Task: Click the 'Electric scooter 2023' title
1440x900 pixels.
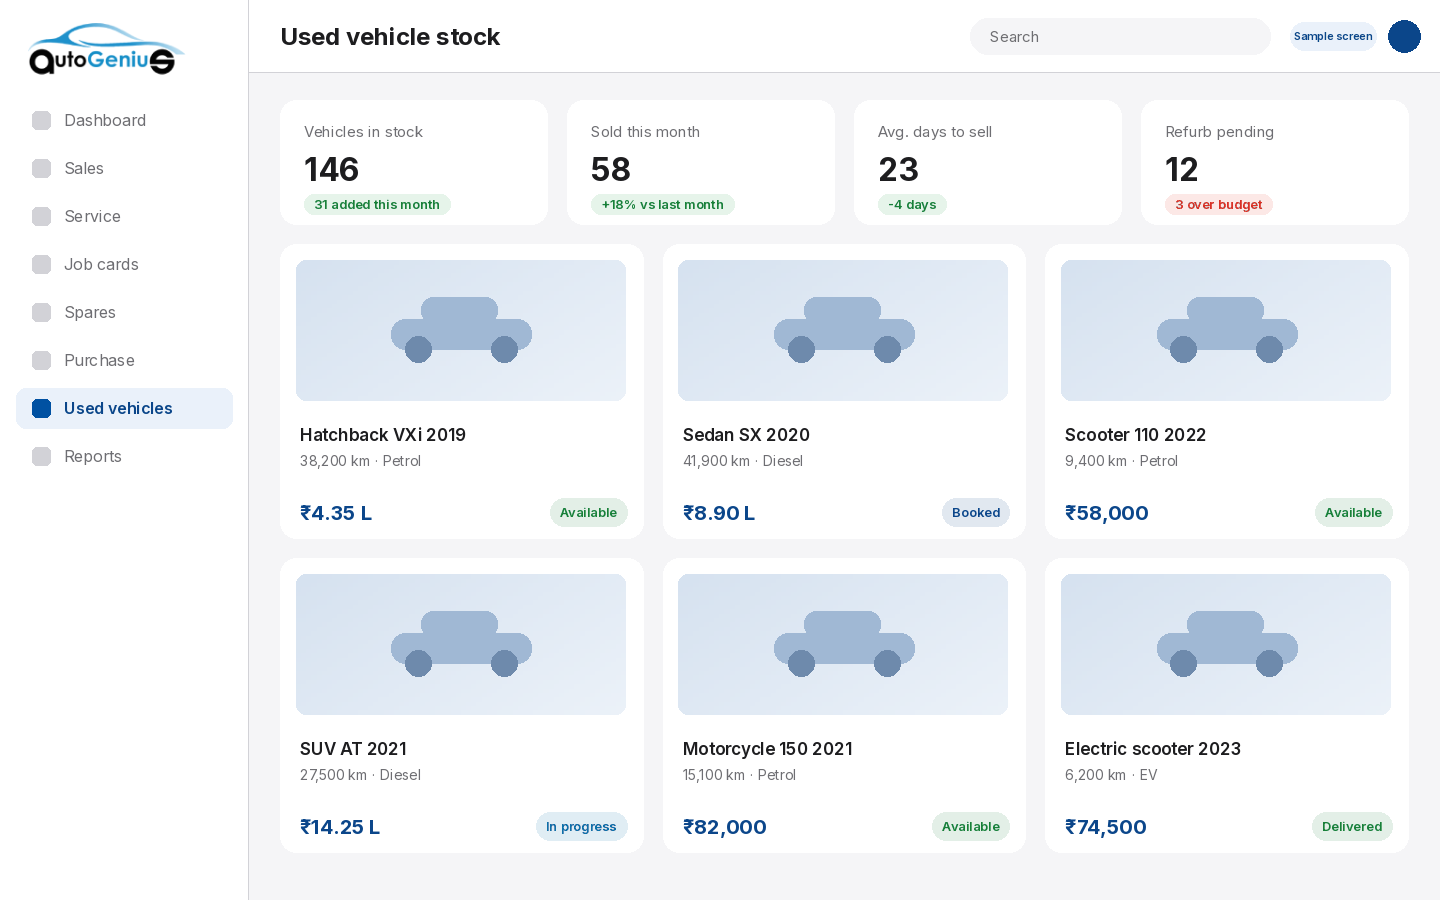Action: [x=1153, y=749]
